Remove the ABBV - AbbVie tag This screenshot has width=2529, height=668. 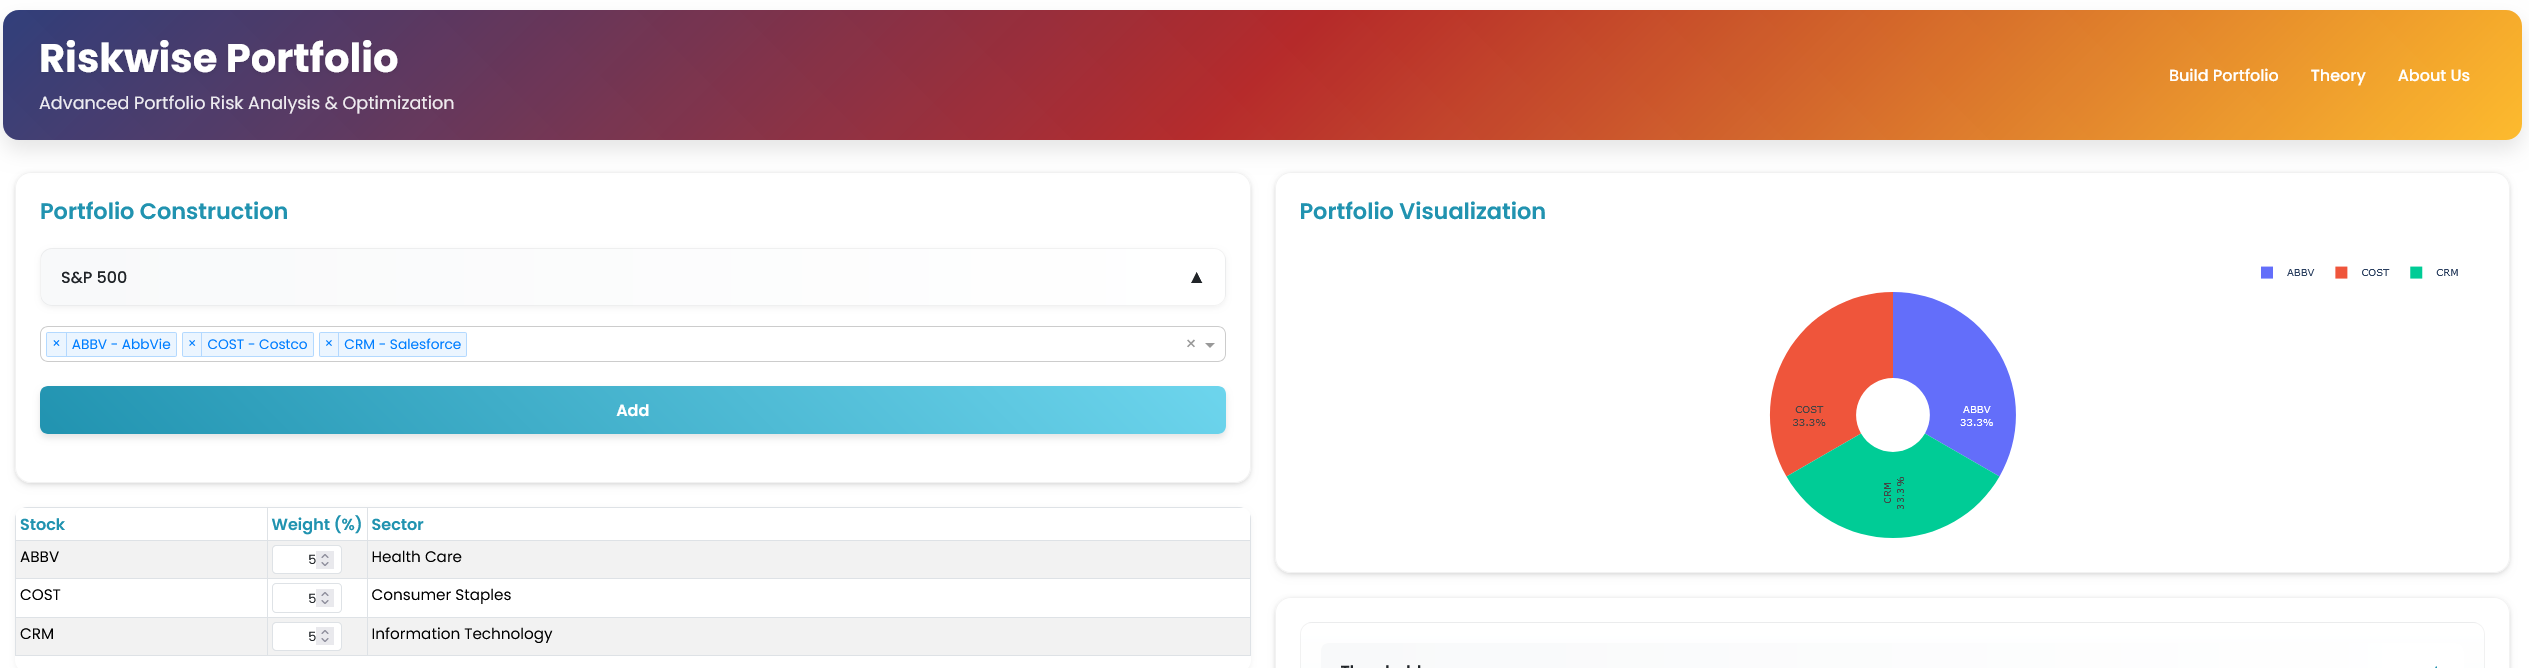(x=56, y=344)
